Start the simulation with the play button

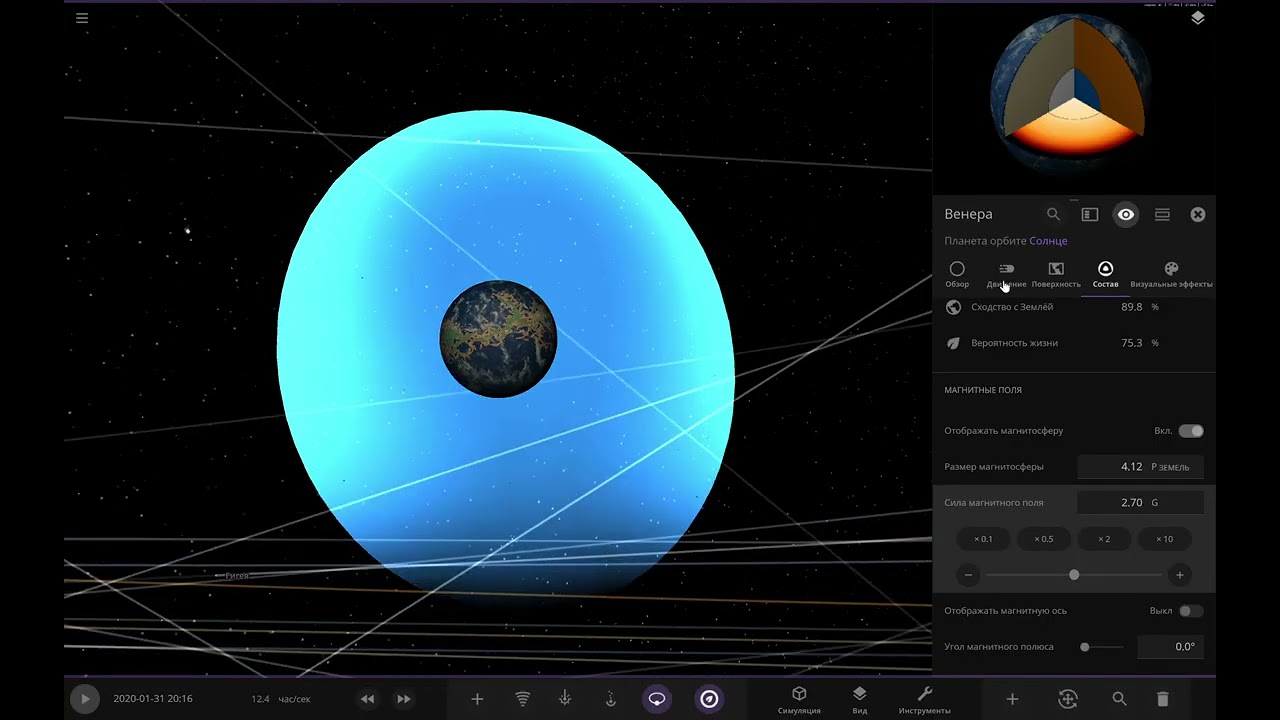[x=85, y=699]
